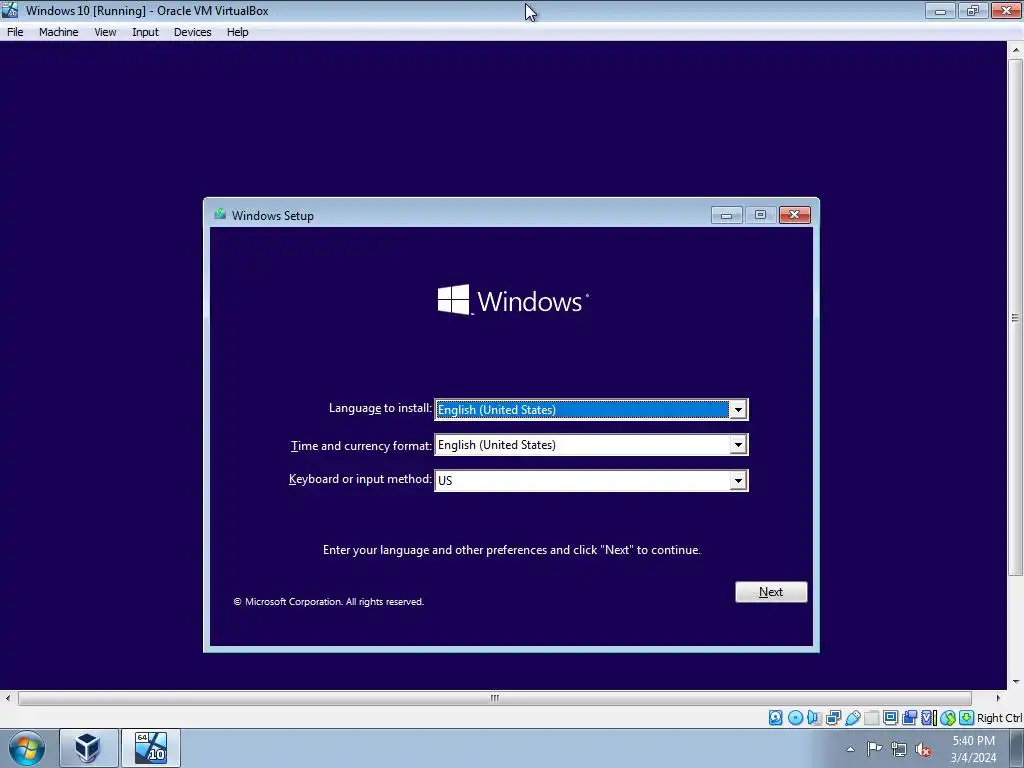
Task: Open the Action Center flag icon
Action: click(874, 749)
